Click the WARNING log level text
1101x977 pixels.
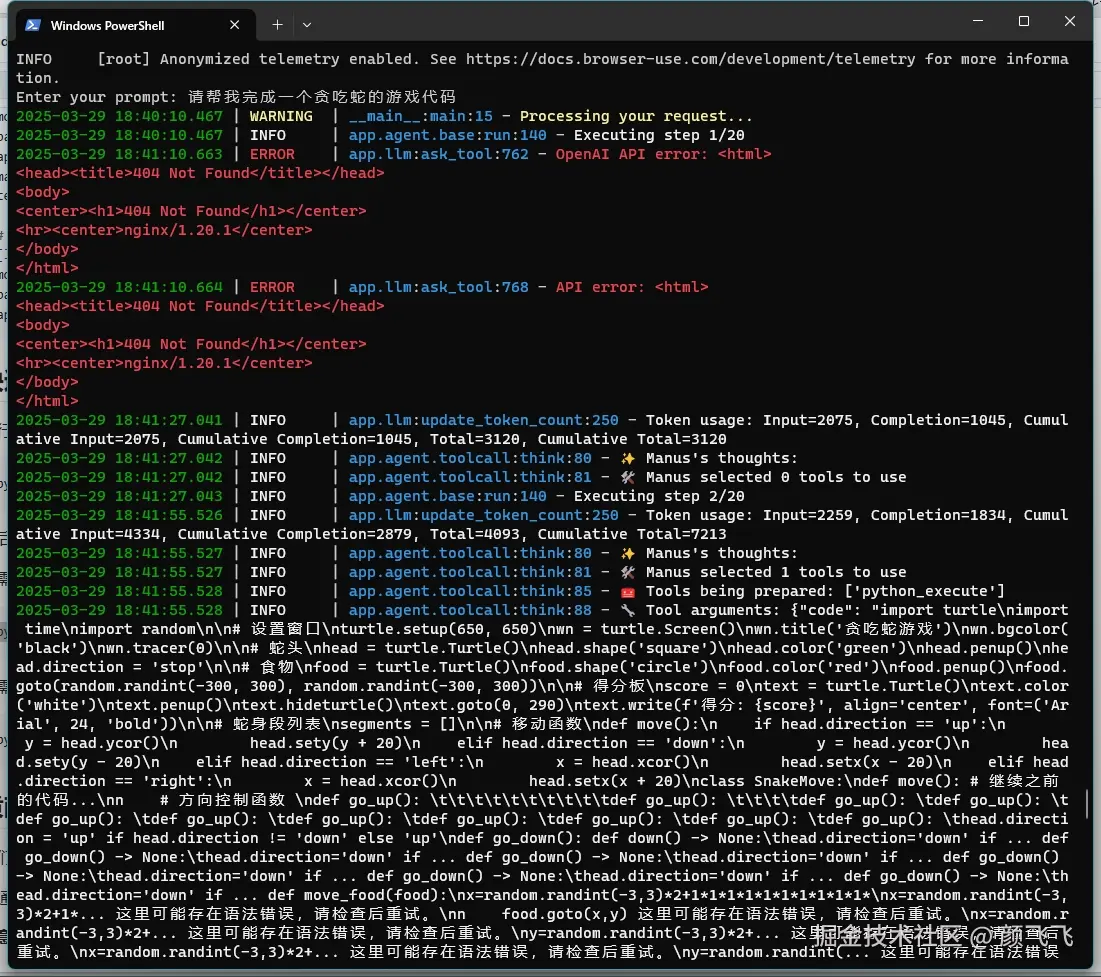pos(281,116)
